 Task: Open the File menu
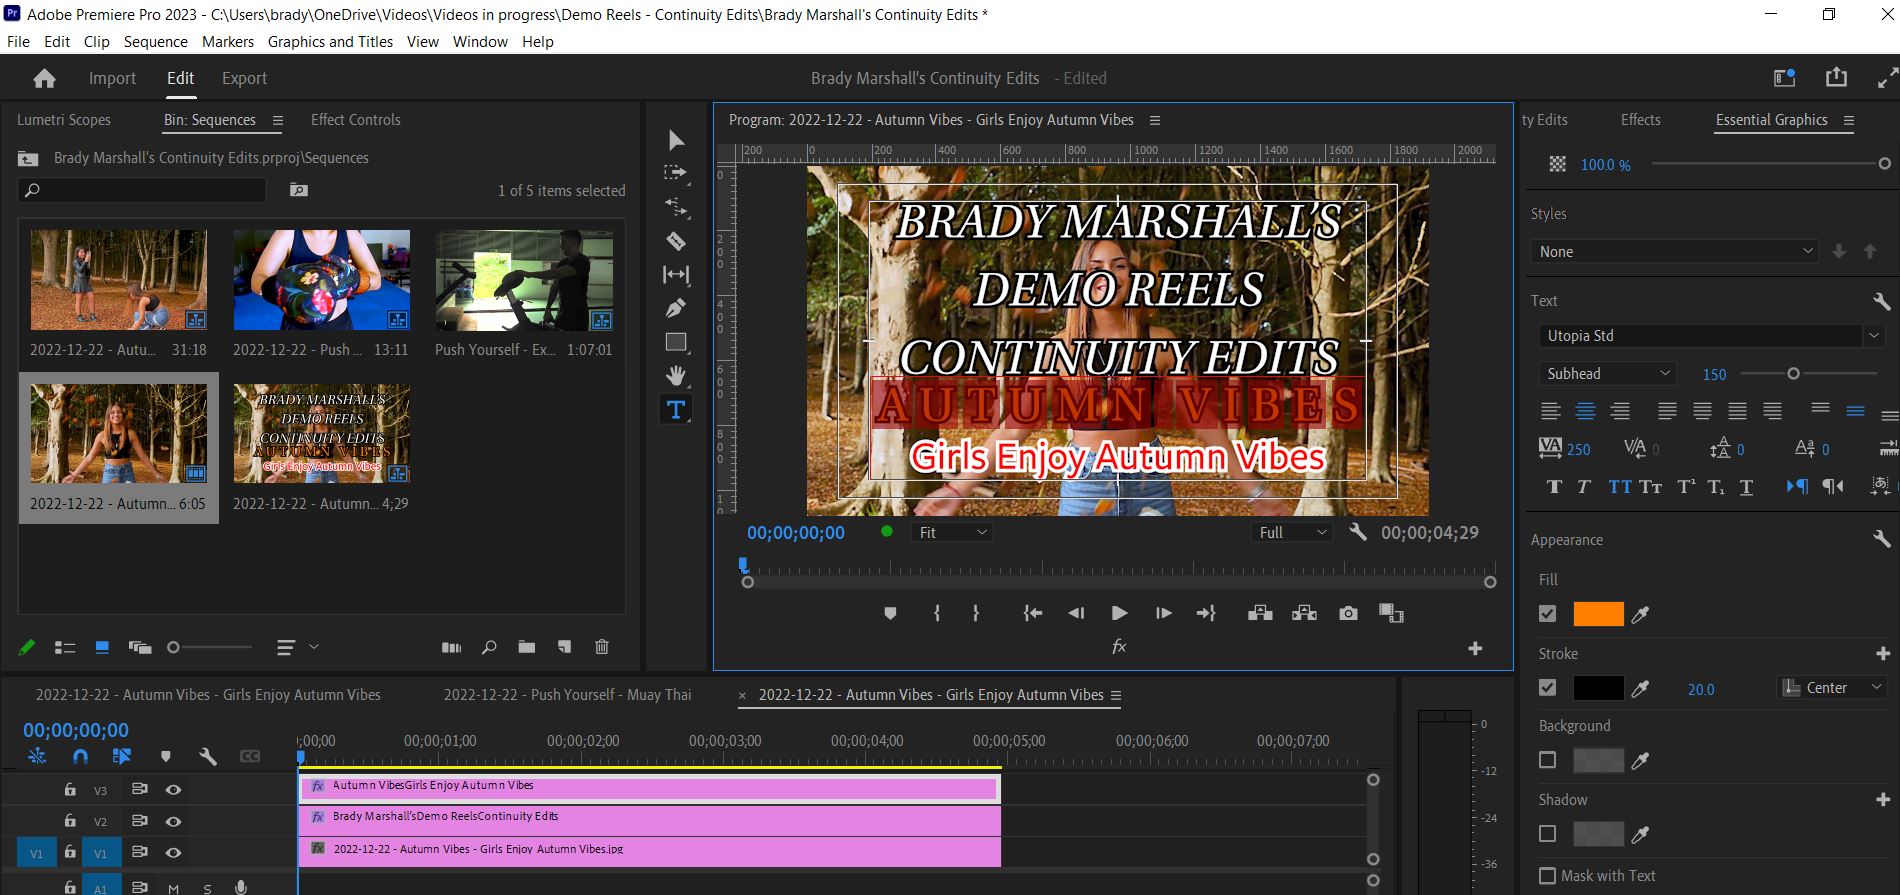coord(19,42)
